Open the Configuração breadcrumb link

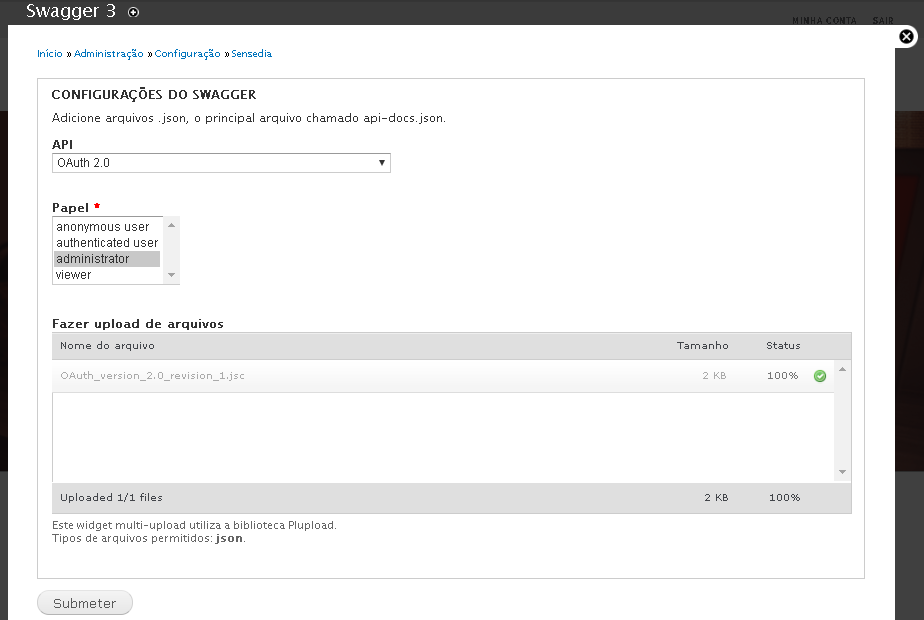pyautogui.click(x=187, y=54)
